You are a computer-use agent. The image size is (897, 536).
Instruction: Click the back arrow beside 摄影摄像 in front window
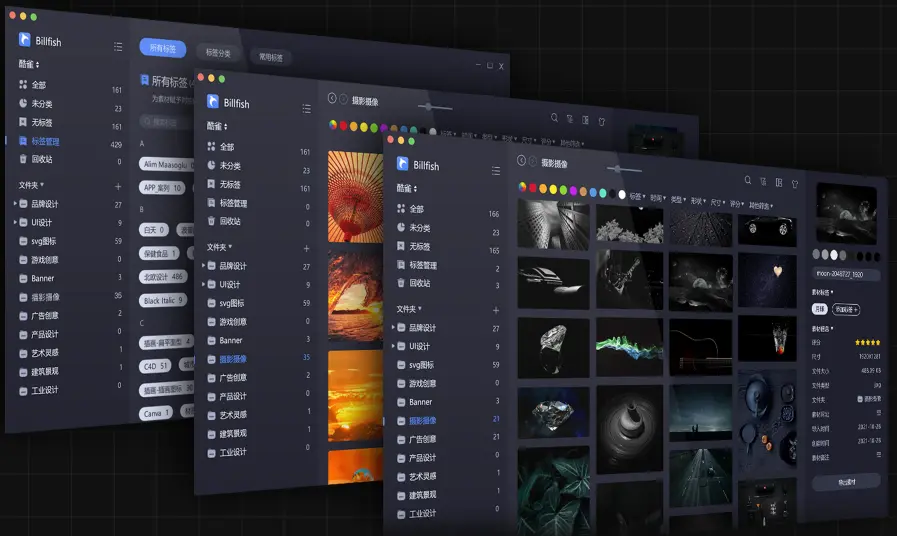521,160
